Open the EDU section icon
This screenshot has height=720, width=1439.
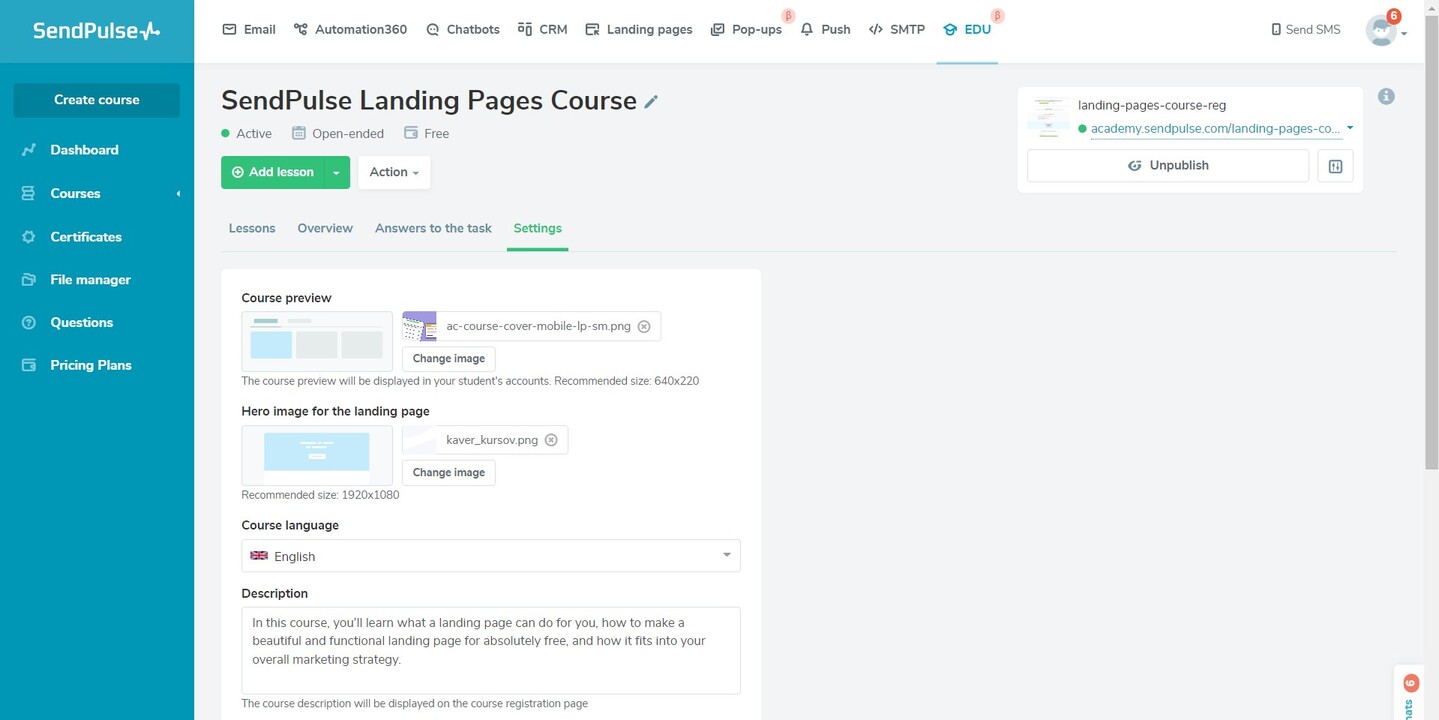[x=948, y=29]
